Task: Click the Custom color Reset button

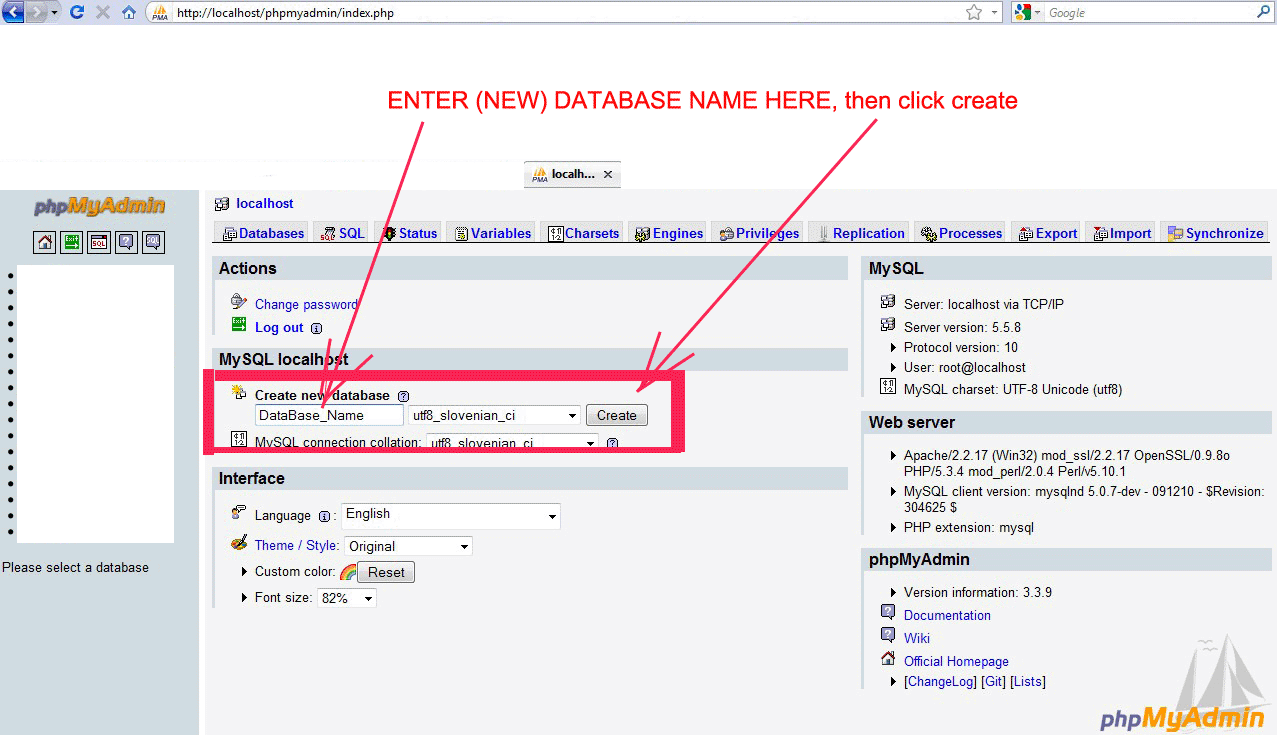Action: point(386,572)
